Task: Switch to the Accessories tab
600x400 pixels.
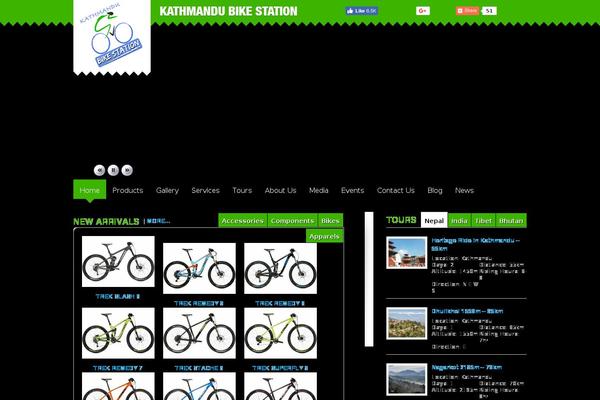Action: (243, 220)
